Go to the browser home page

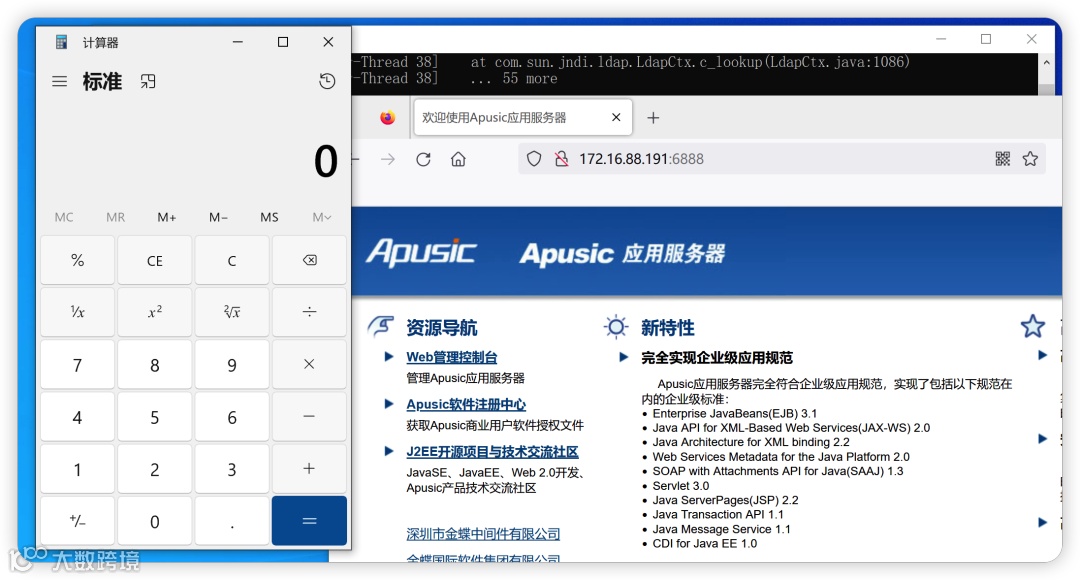pyautogui.click(x=458, y=159)
